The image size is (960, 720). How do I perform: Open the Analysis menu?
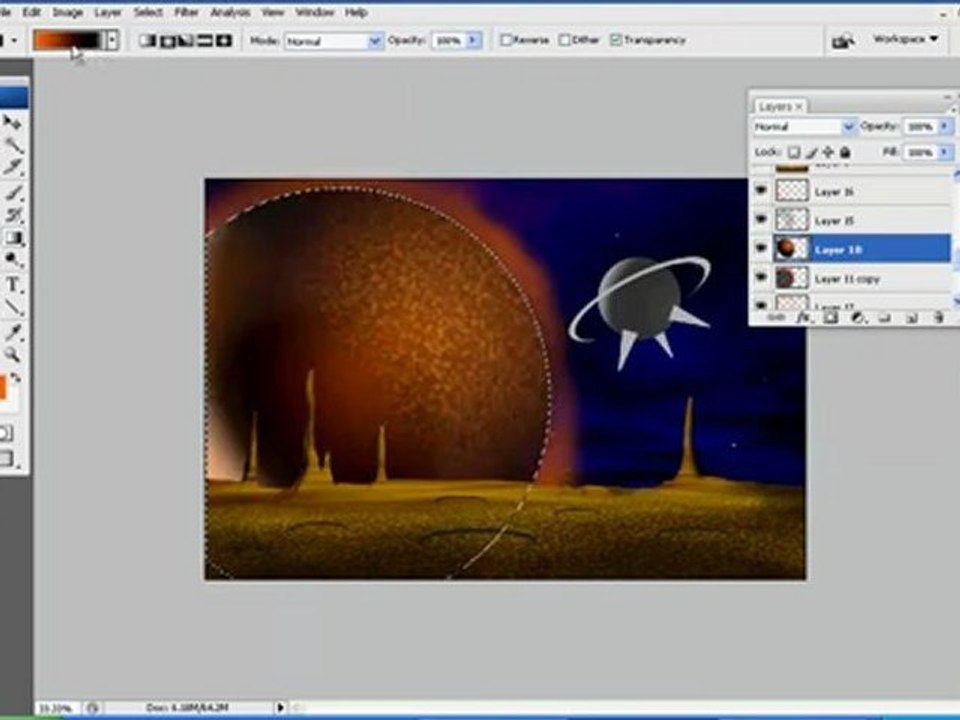230,12
